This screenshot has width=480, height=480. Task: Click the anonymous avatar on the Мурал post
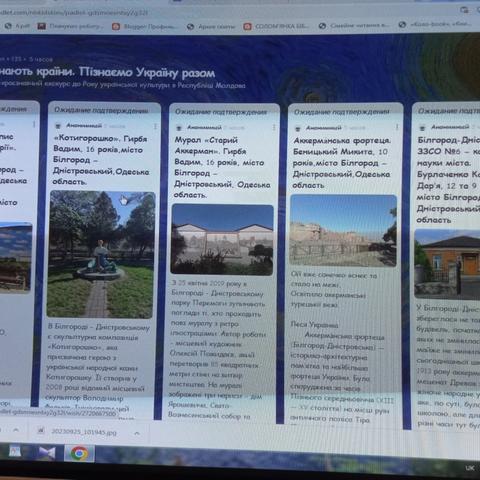(x=179, y=127)
